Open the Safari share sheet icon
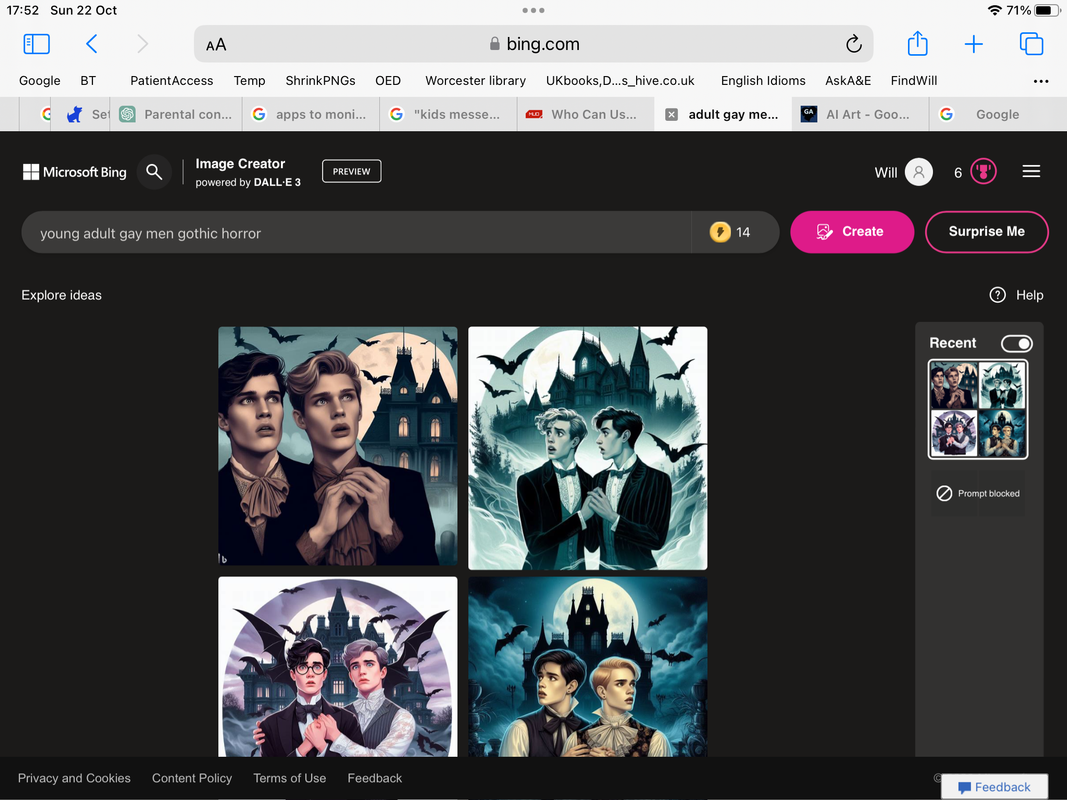Image resolution: width=1067 pixels, height=800 pixels. [917, 44]
